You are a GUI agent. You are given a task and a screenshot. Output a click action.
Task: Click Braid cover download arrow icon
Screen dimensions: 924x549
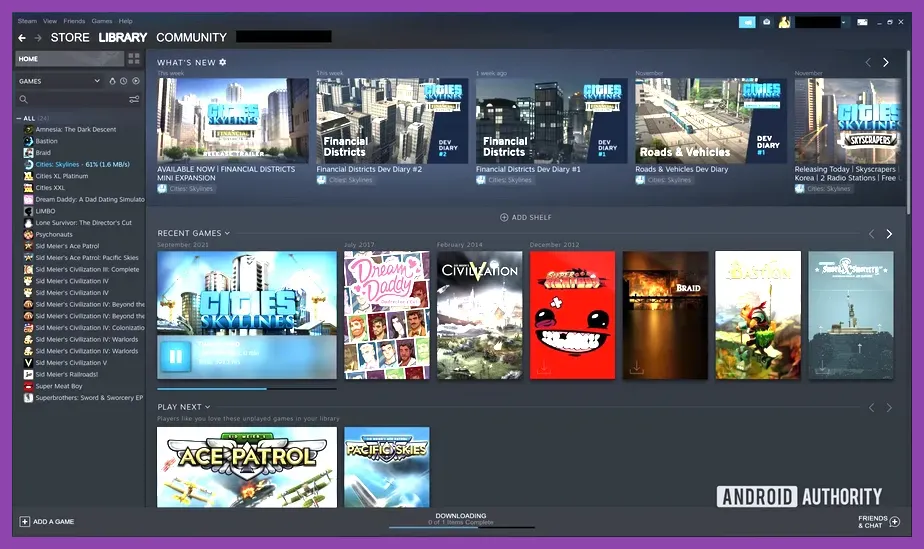636,368
